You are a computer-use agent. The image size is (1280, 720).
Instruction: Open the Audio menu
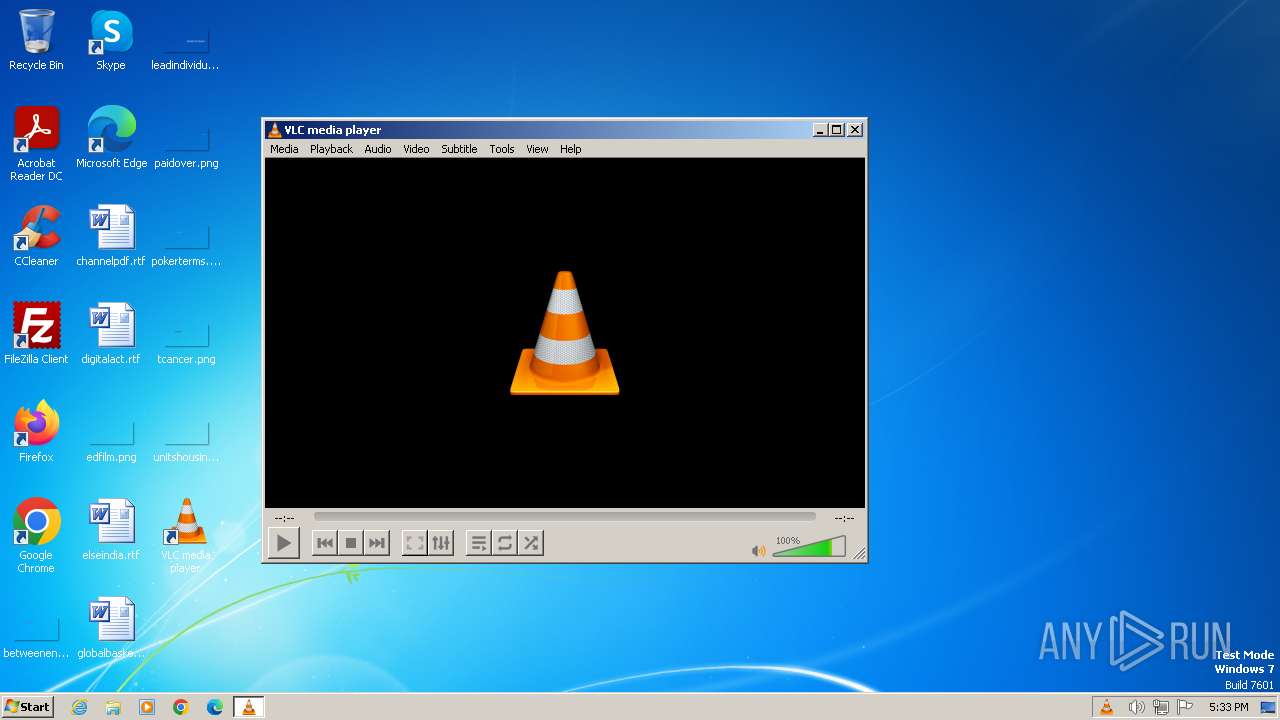(378, 149)
